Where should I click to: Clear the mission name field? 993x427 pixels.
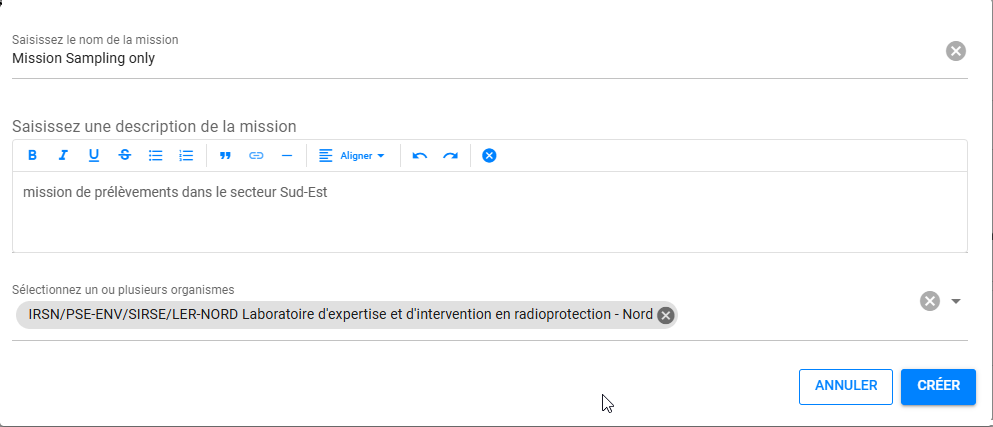pos(956,51)
